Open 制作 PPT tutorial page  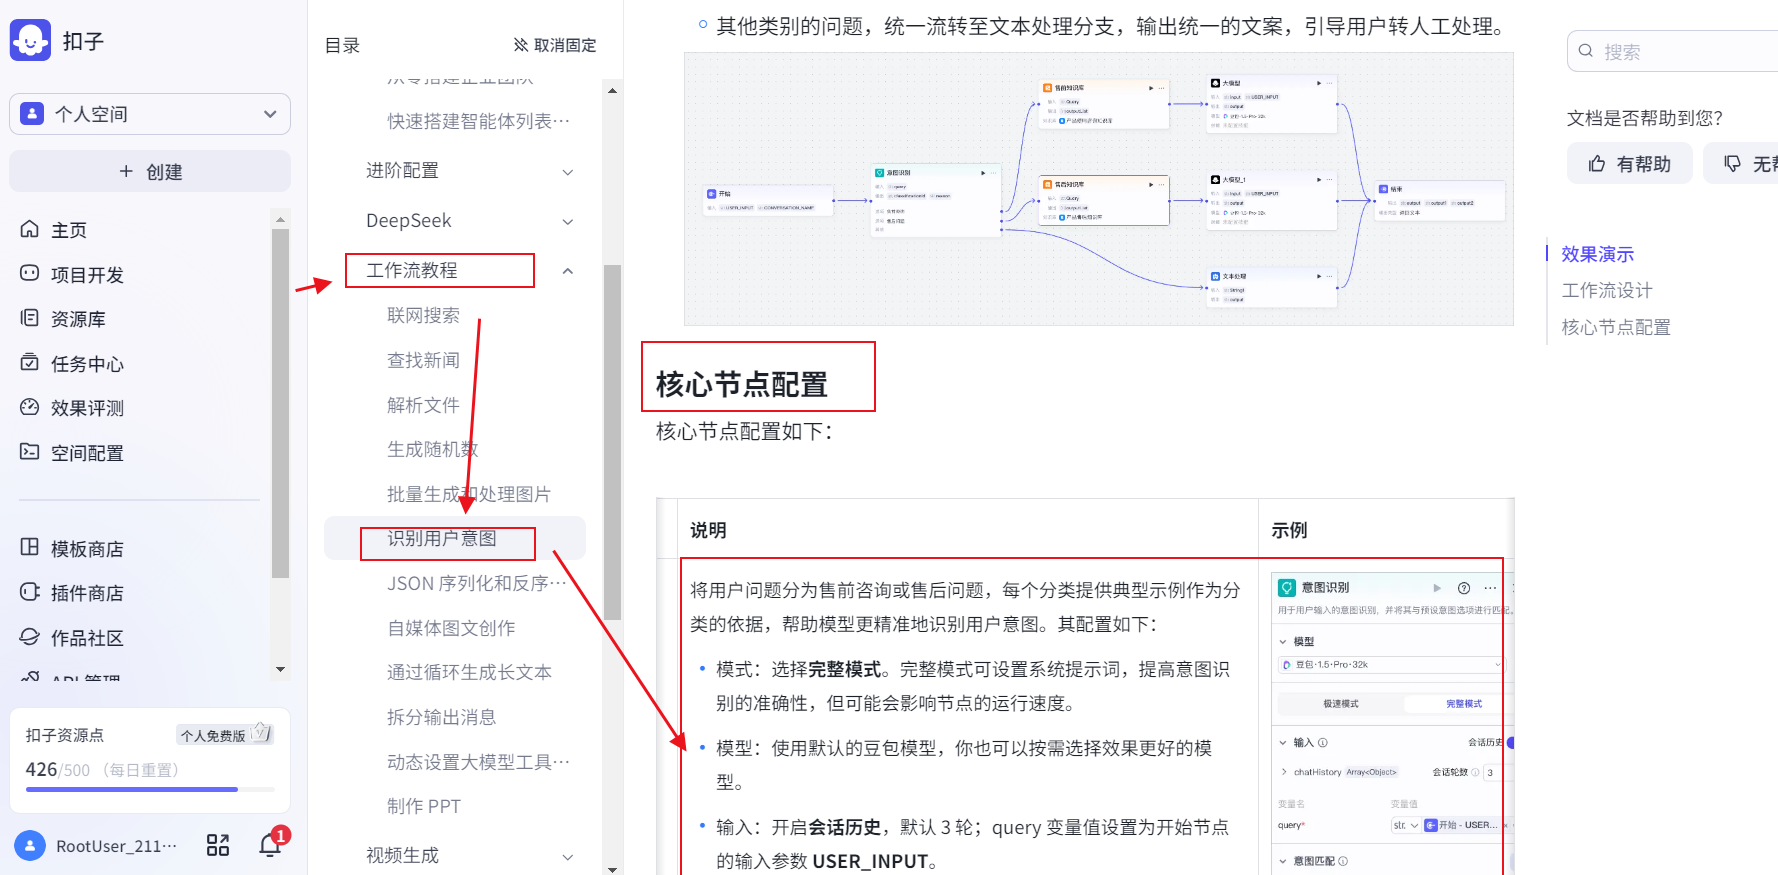[x=424, y=806]
